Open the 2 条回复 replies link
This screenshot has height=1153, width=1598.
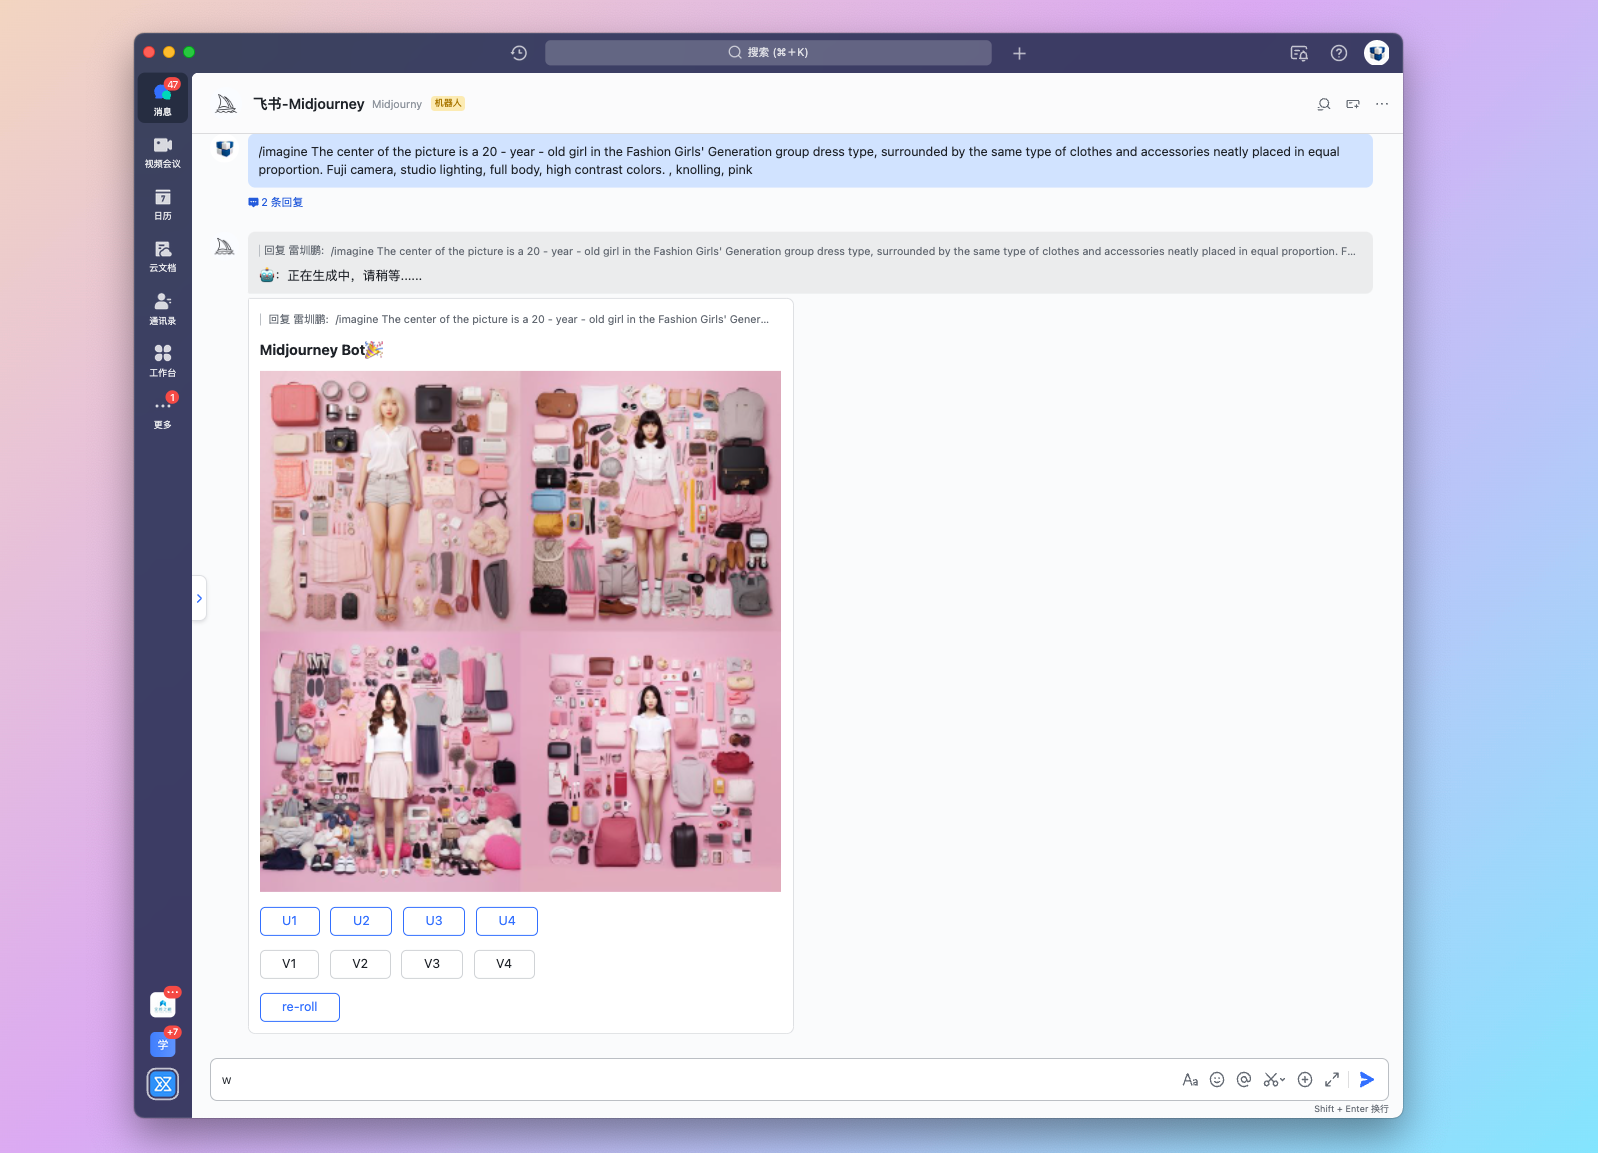tap(276, 202)
